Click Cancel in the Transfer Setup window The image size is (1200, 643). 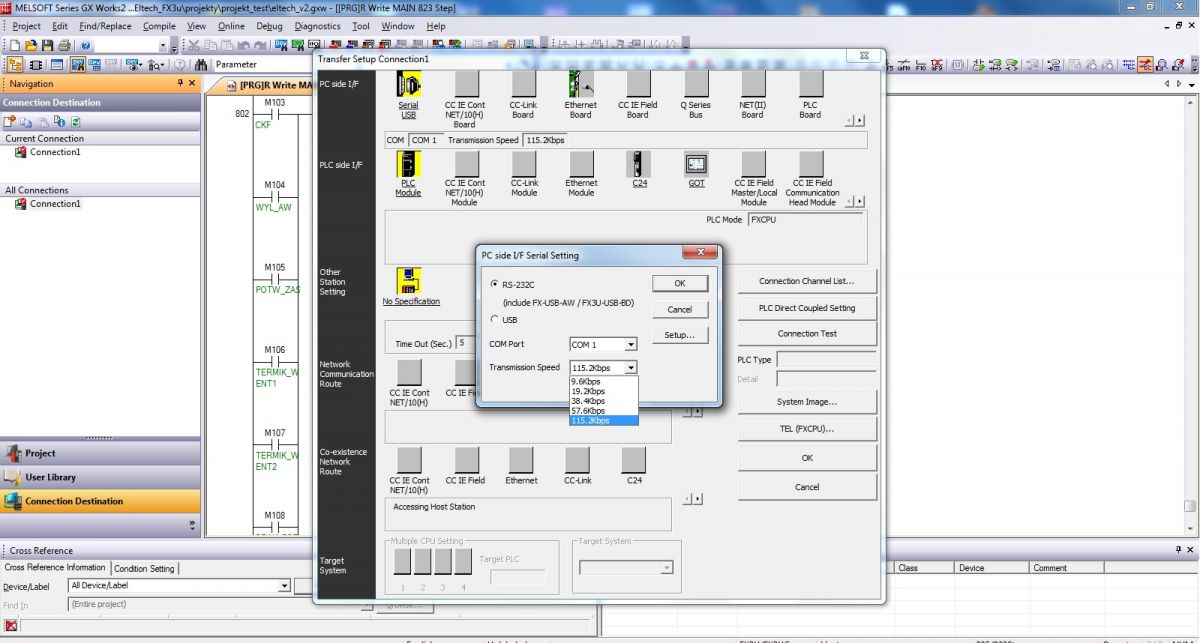807,487
